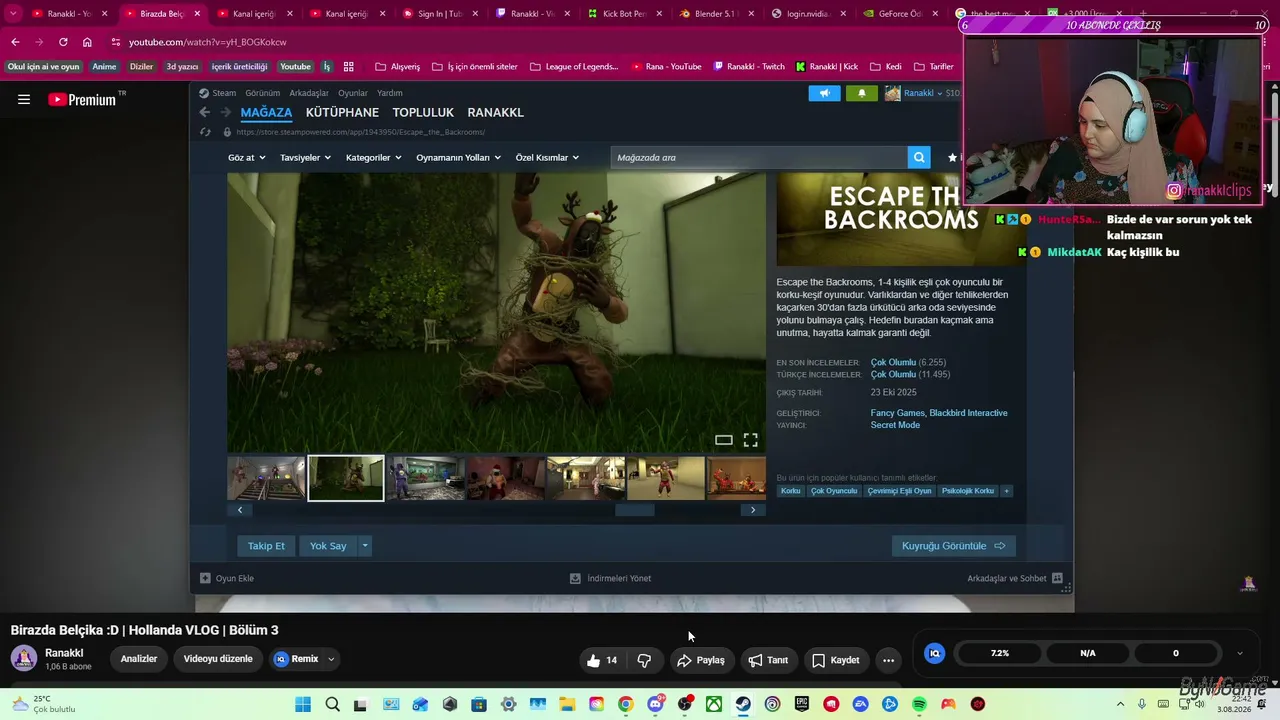The height and width of the screenshot is (720, 1280).
Task: Open Discord from the taskbar
Action: click(655, 704)
